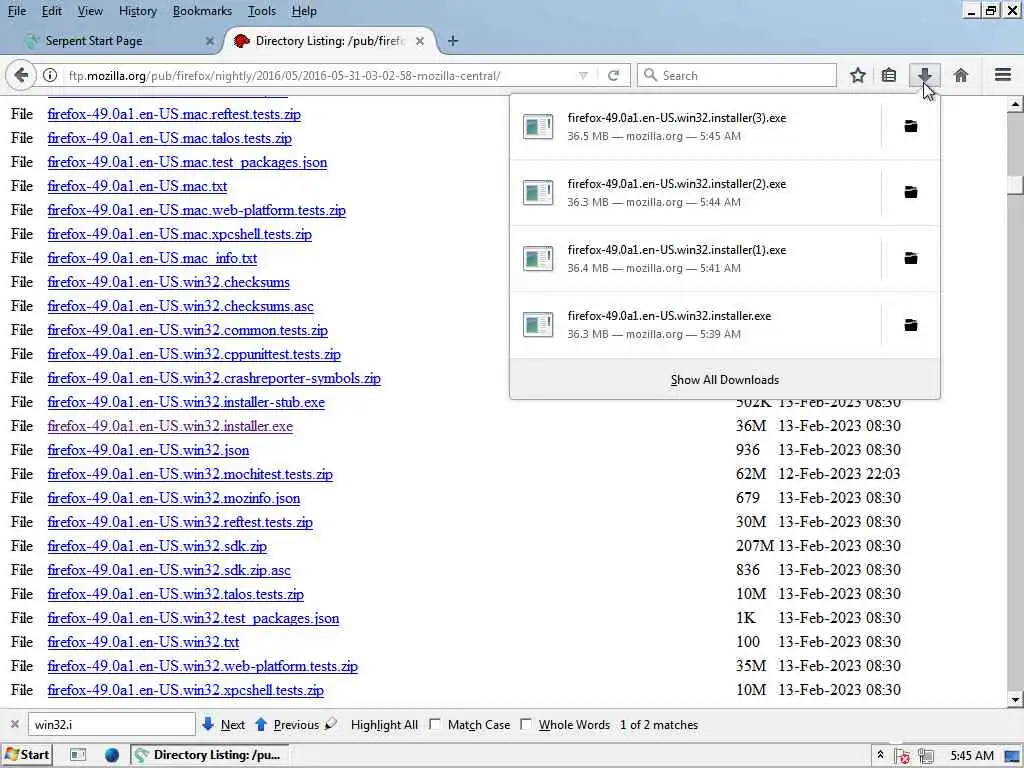Open firefox-49.0a1.en-US.mac.txt link
1024x768 pixels.
137,186
